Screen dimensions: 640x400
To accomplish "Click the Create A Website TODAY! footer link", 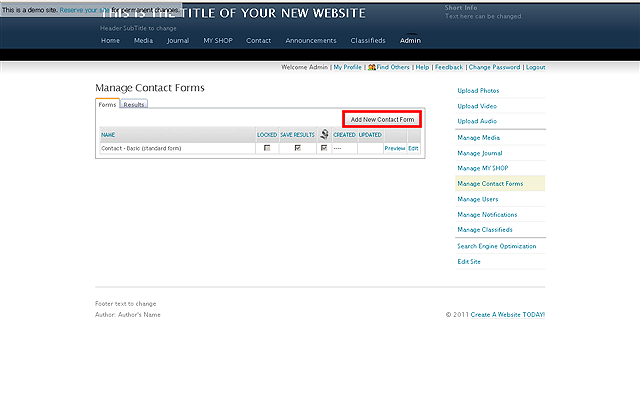I will click(508, 314).
